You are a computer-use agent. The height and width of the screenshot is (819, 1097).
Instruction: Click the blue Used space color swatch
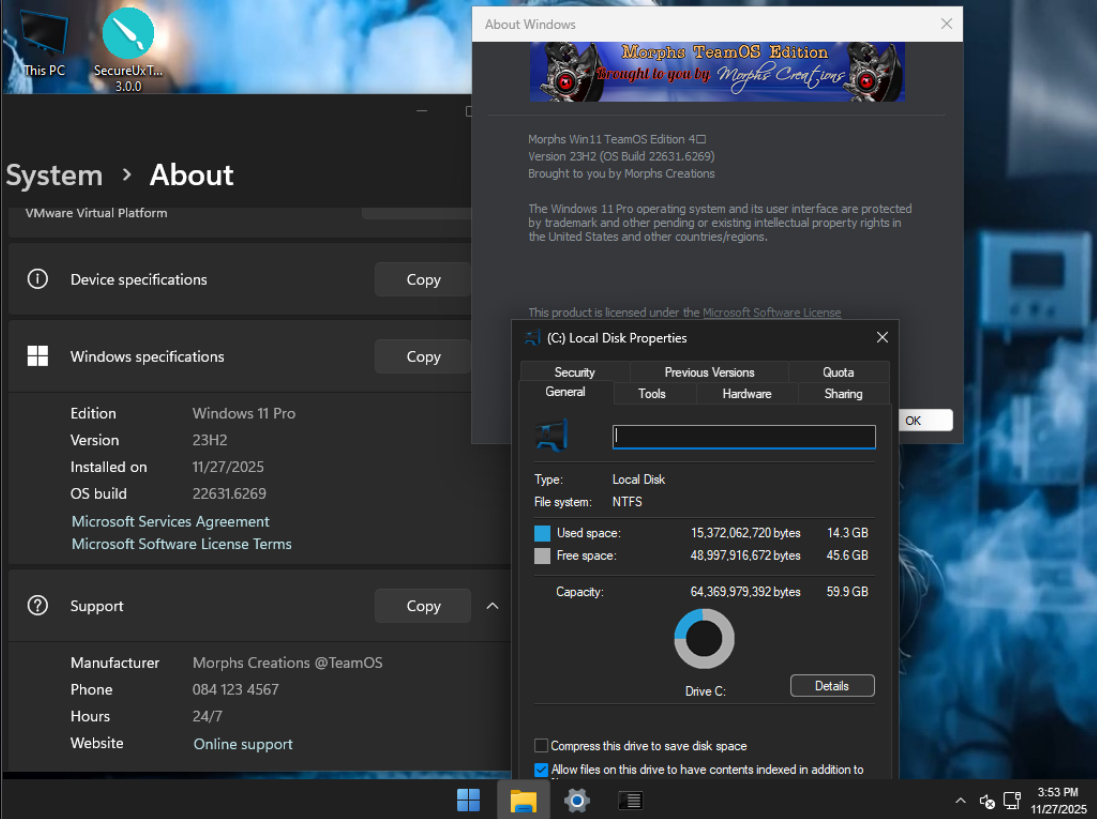click(x=542, y=533)
